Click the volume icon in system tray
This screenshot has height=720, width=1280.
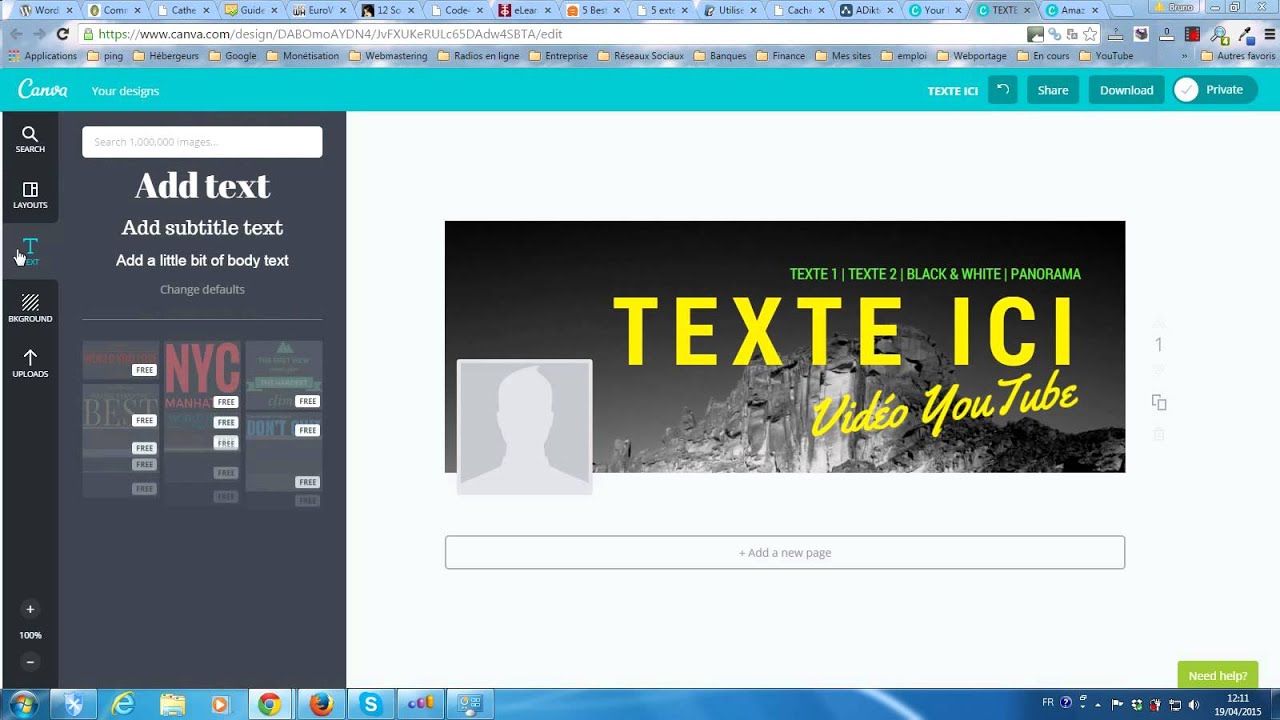(x=1194, y=704)
